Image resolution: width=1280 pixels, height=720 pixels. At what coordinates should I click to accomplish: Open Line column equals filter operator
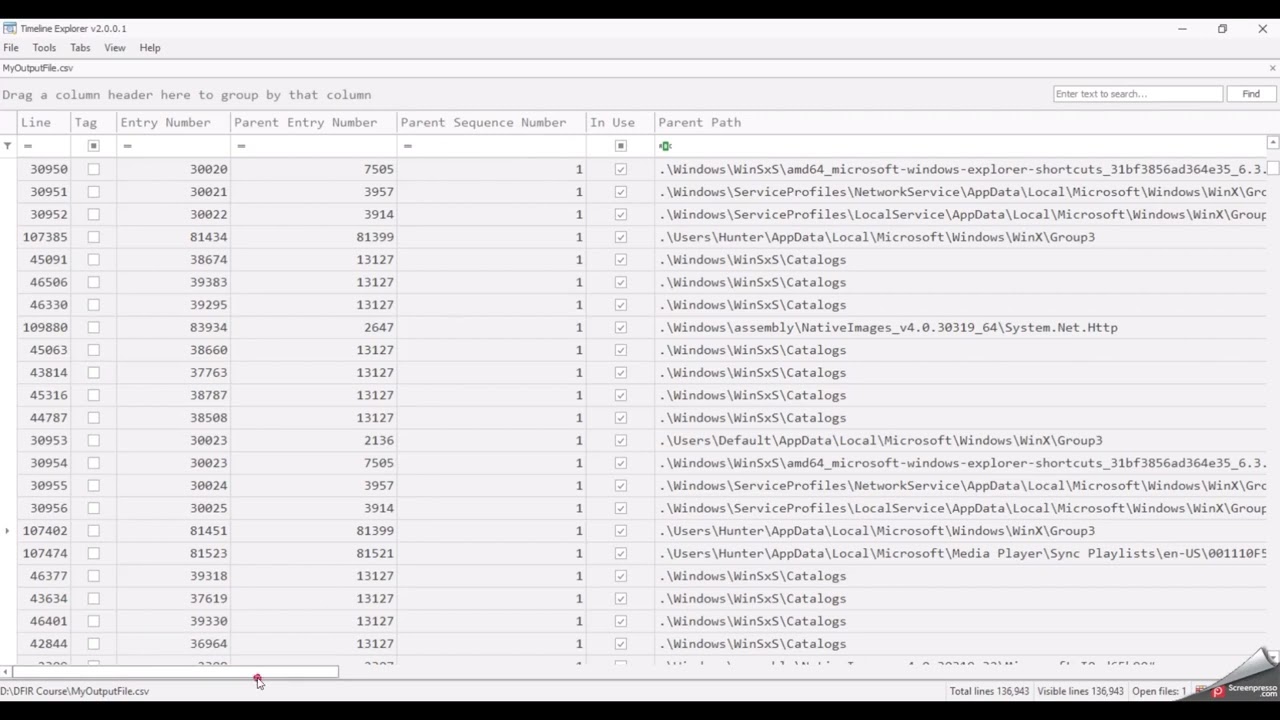28,146
